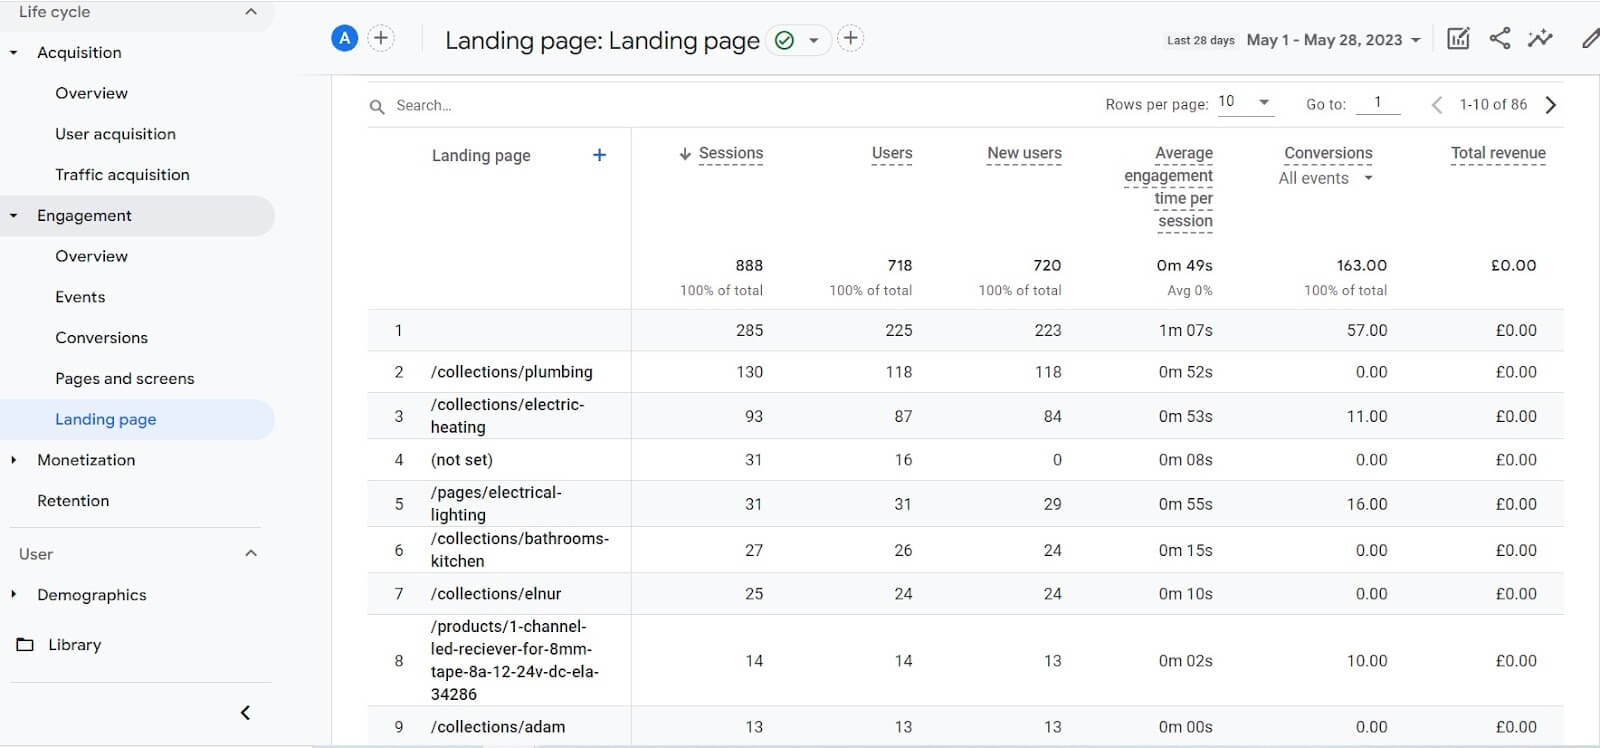Click the customize report edit chart icon
This screenshot has height=748, width=1600.
tap(1458, 39)
